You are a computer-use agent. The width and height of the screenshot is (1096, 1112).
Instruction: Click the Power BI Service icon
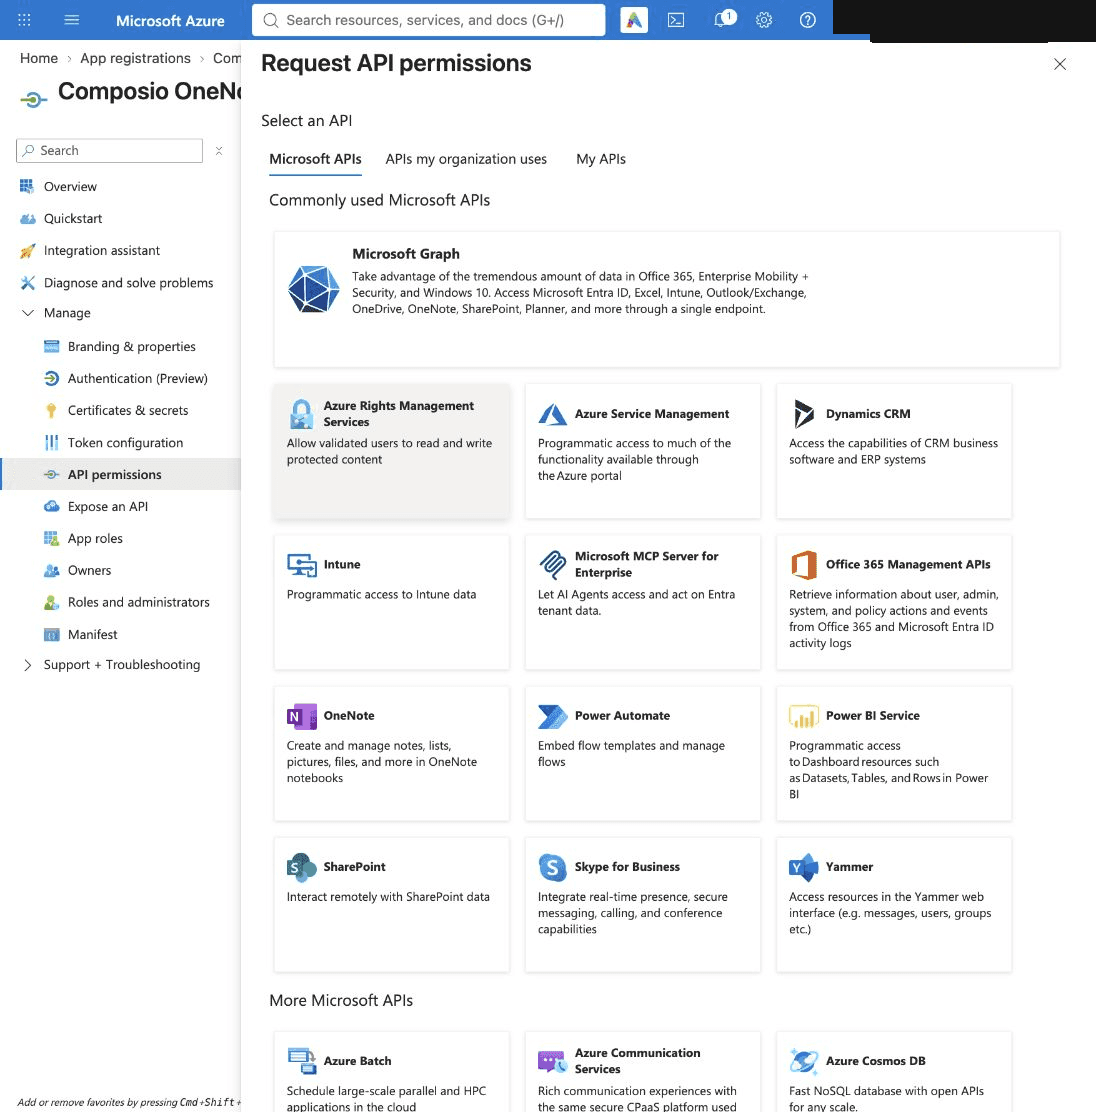tap(804, 716)
